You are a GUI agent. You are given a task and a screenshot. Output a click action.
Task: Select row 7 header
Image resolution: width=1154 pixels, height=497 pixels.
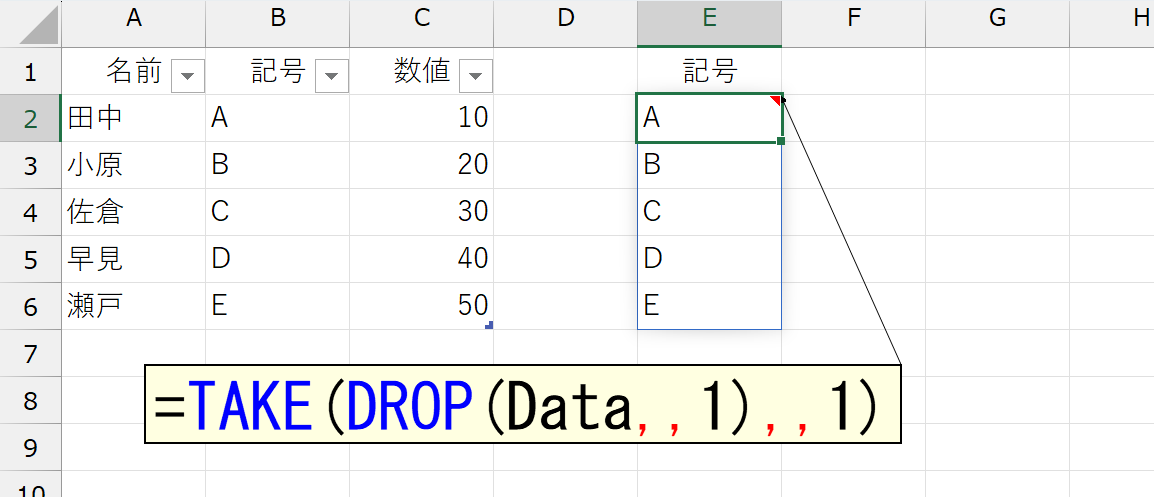pyautogui.click(x=30, y=354)
